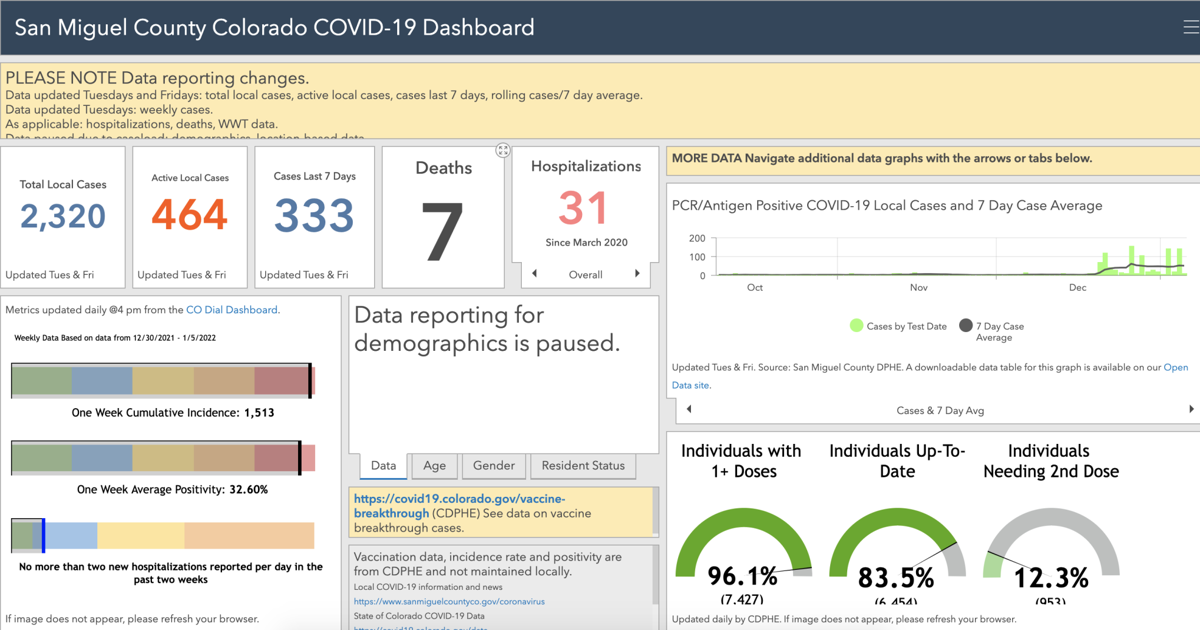Follow the covid19.colorado.gov vaccine-breakthrough link
The width and height of the screenshot is (1200, 630).
click(x=459, y=506)
